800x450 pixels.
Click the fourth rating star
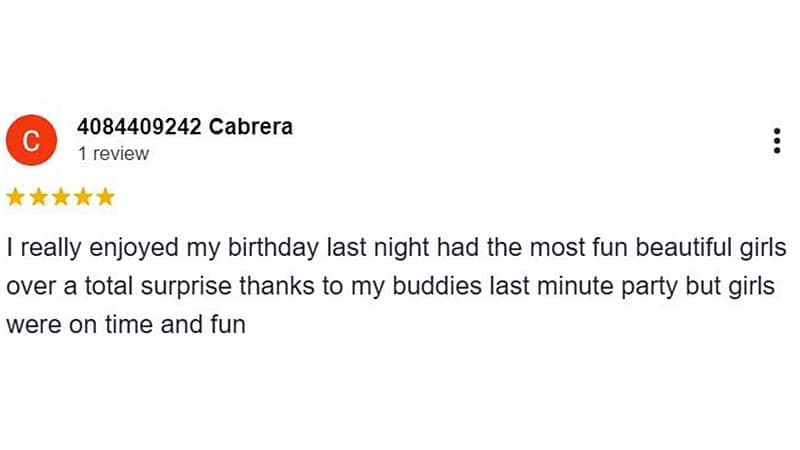pyautogui.click(x=82, y=197)
